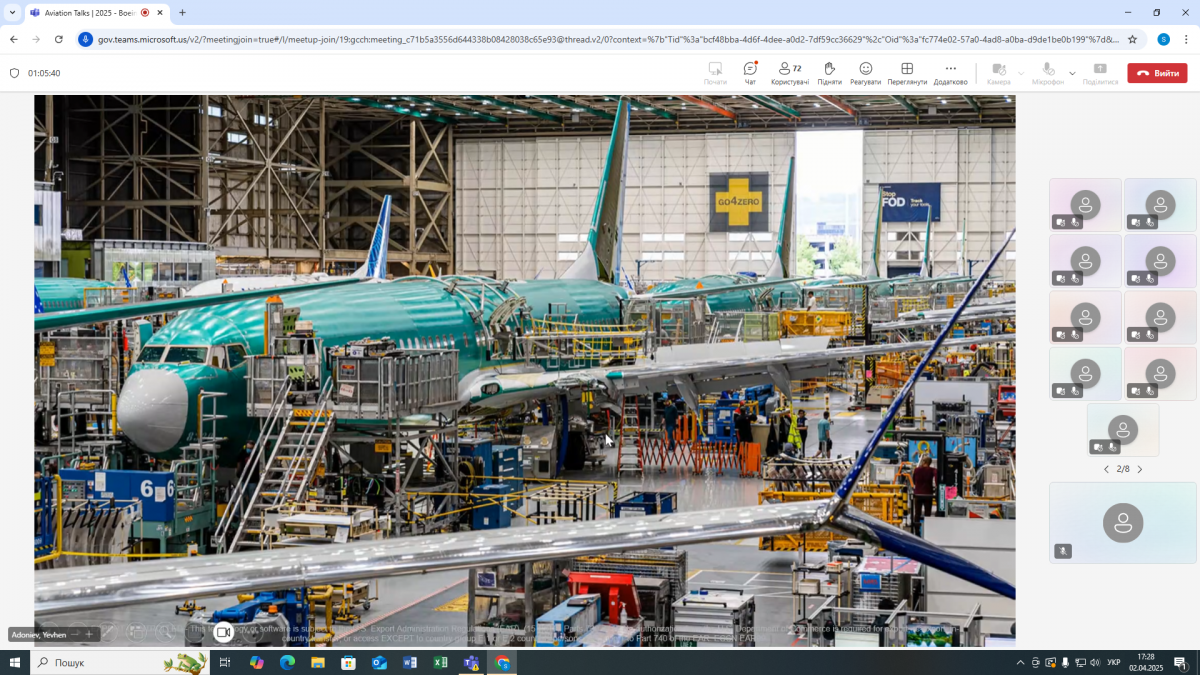Click the Поділитися share button
1200x675 pixels.
point(1100,72)
